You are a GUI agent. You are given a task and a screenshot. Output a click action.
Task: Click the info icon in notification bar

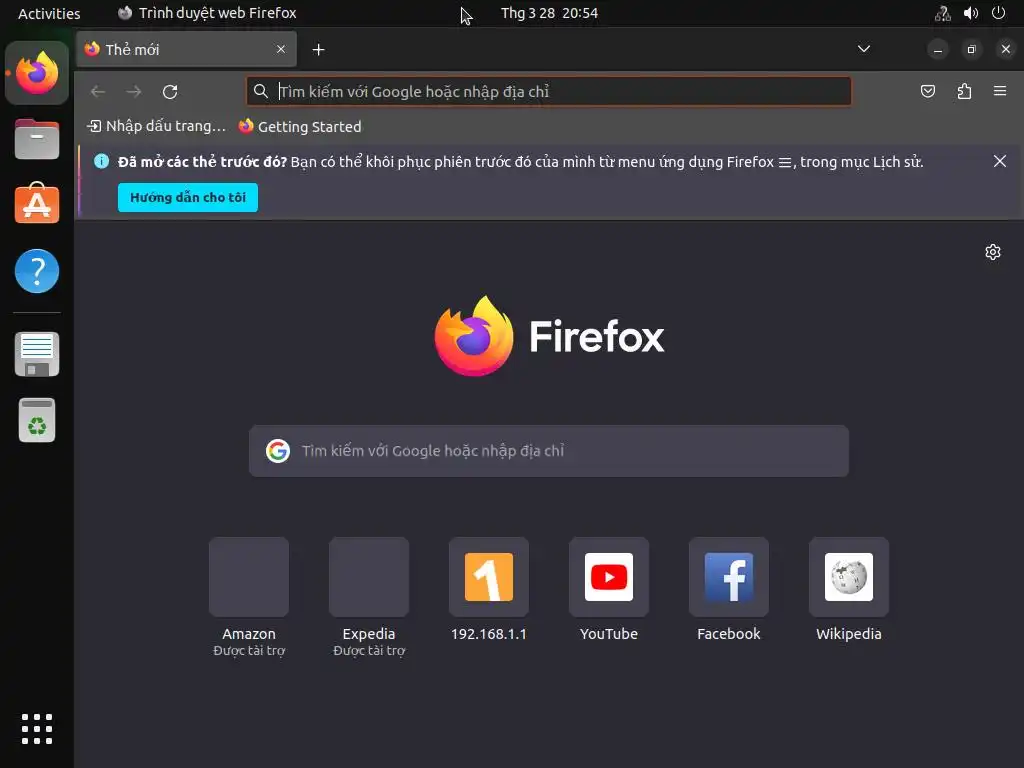tap(101, 161)
